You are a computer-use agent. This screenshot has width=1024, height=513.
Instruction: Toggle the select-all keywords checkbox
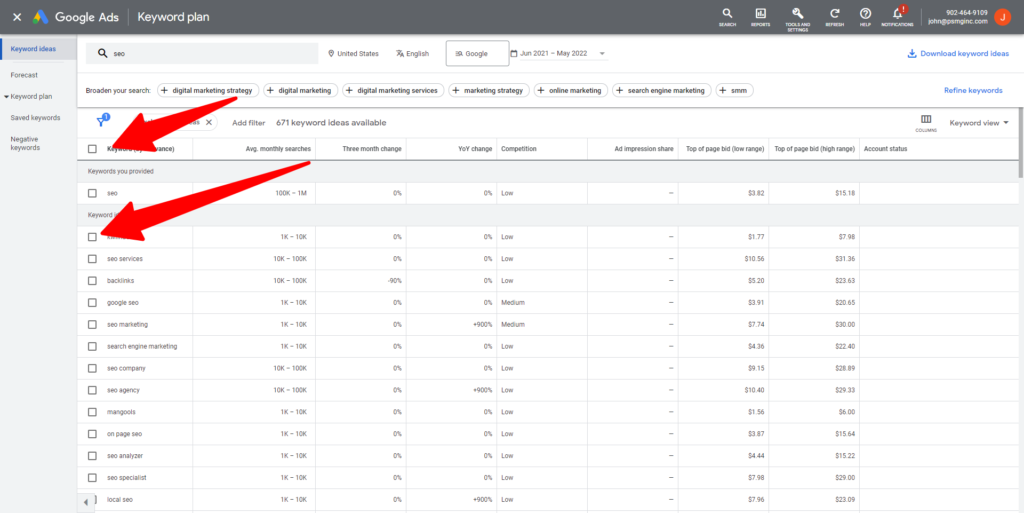click(x=92, y=149)
